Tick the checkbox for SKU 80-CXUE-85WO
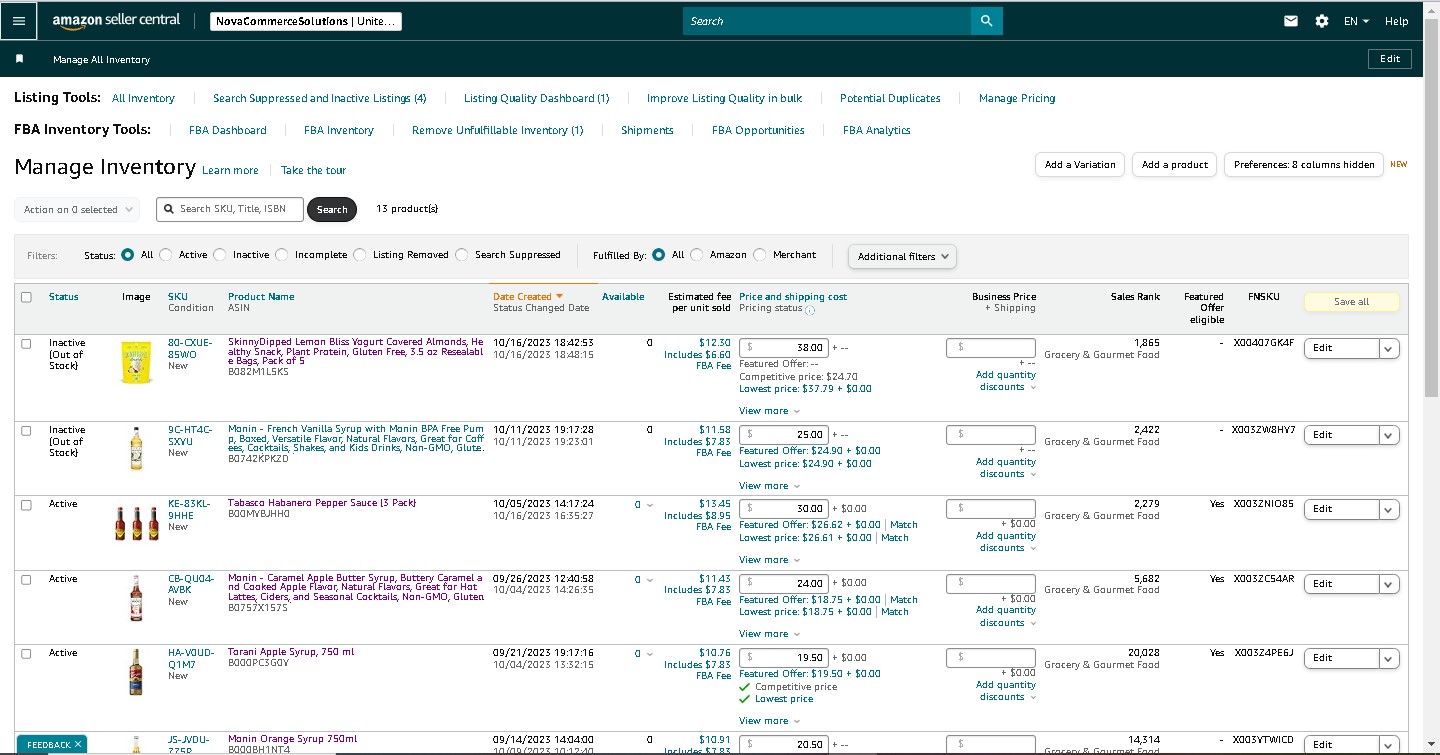Viewport: 1440px width, 755px height. [26, 343]
